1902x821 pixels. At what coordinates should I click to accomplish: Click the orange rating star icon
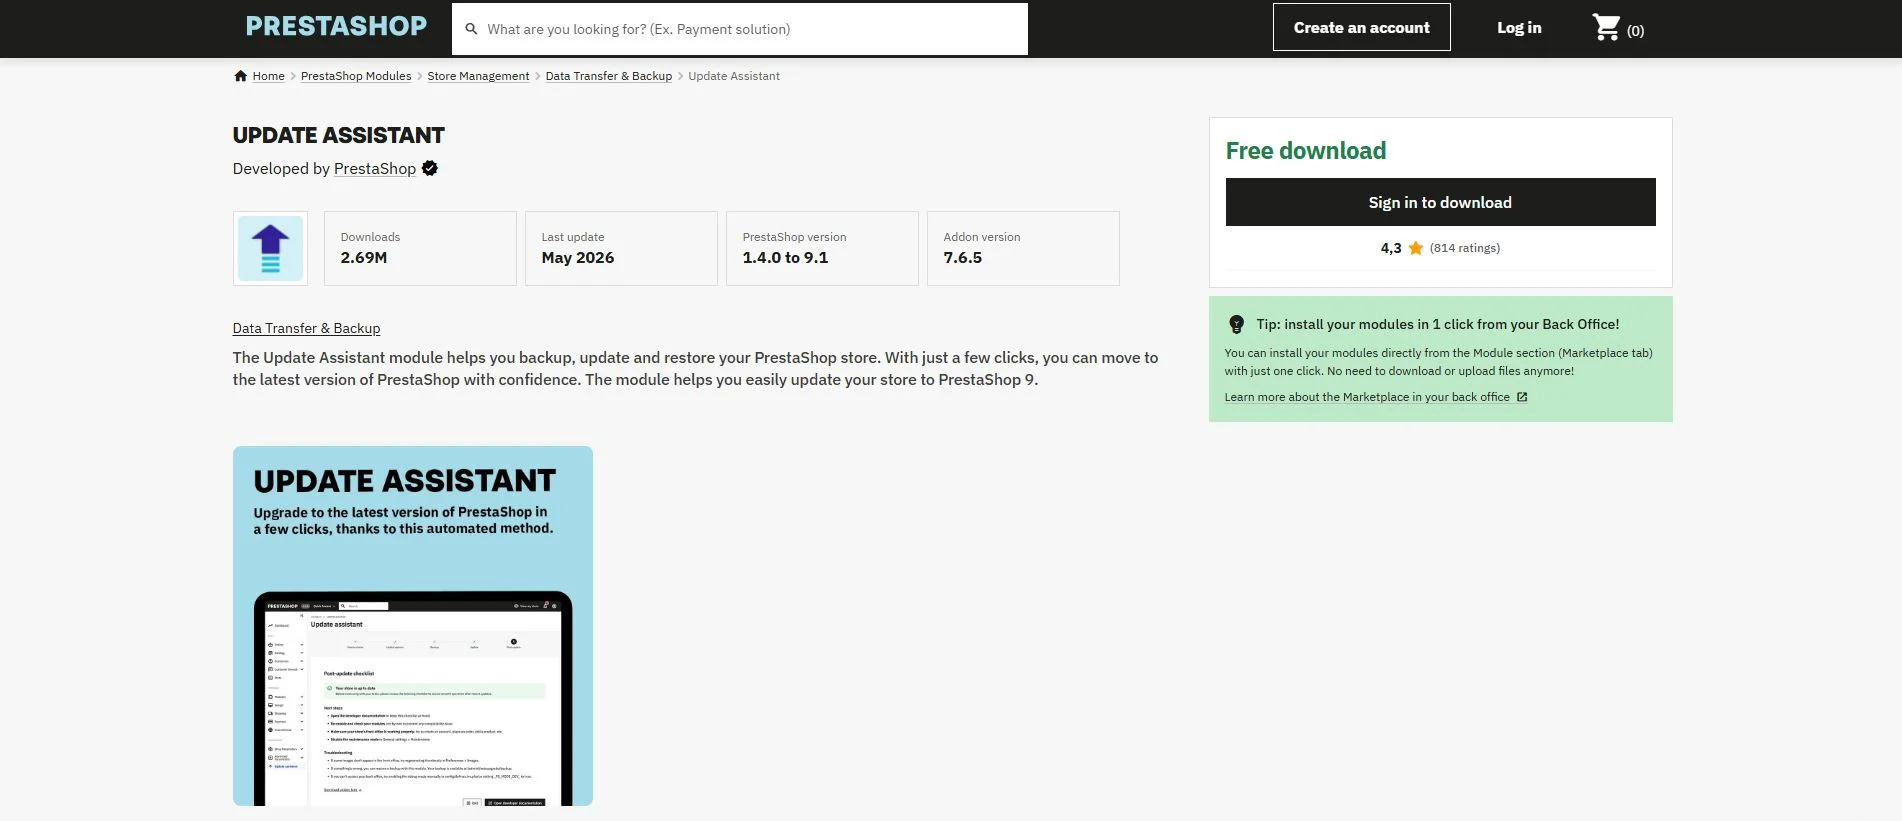pos(1416,248)
